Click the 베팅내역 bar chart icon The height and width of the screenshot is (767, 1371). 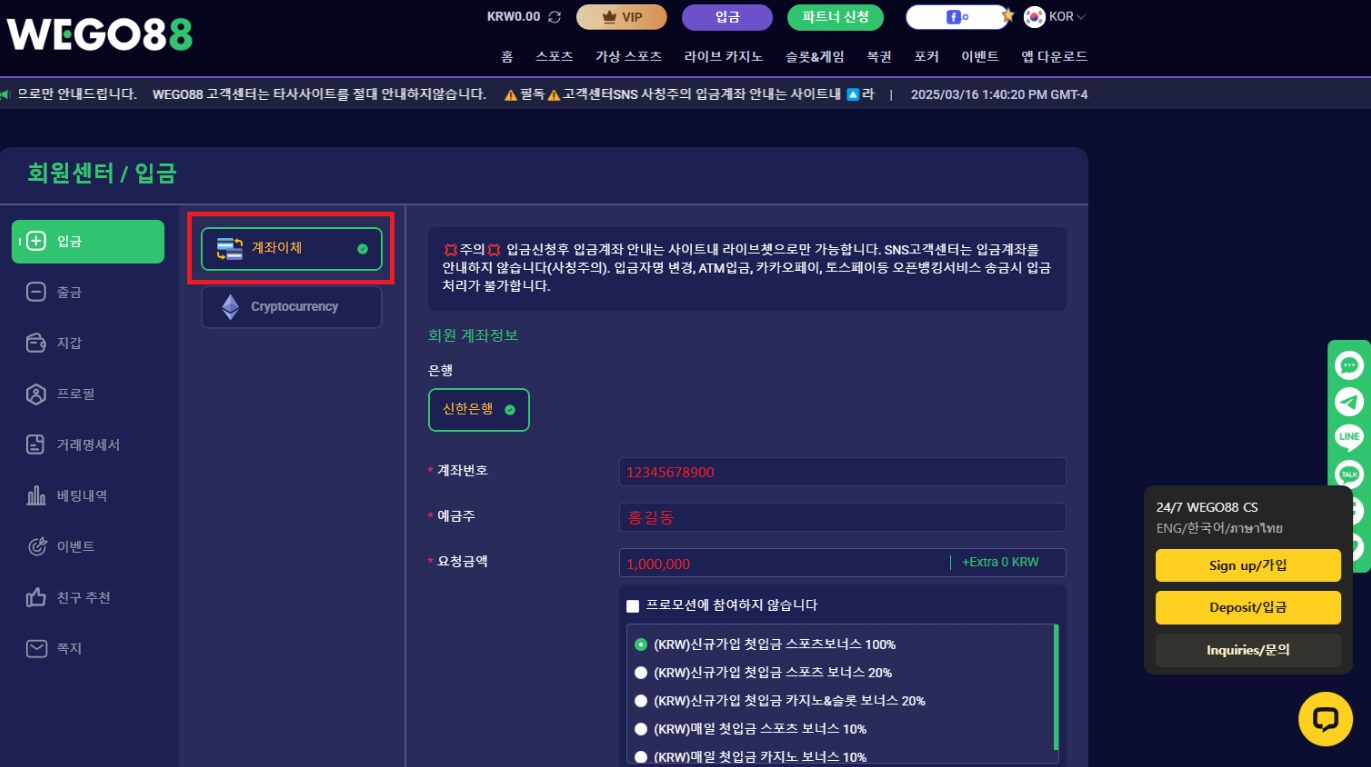pyautogui.click(x=36, y=496)
